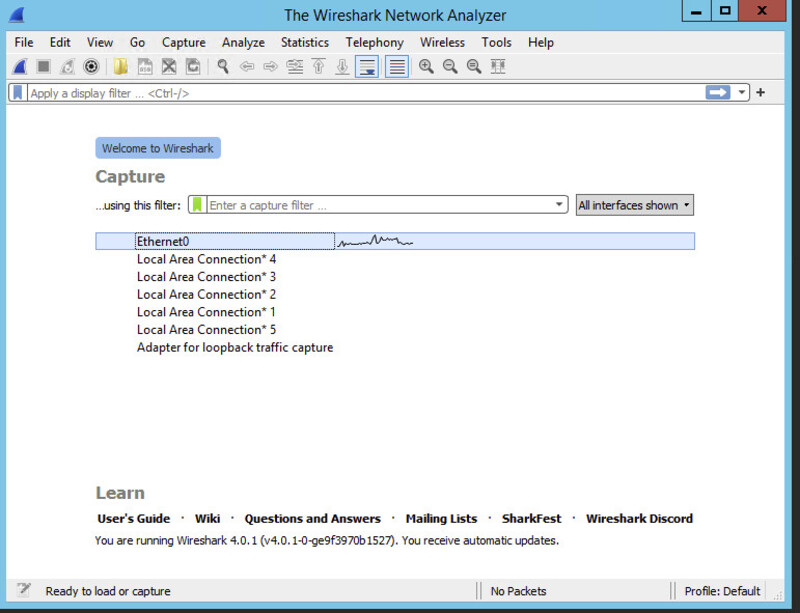This screenshot has width=800, height=613.
Task: Start capturing packets with shark fin icon
Action: [x=19, y=67]
